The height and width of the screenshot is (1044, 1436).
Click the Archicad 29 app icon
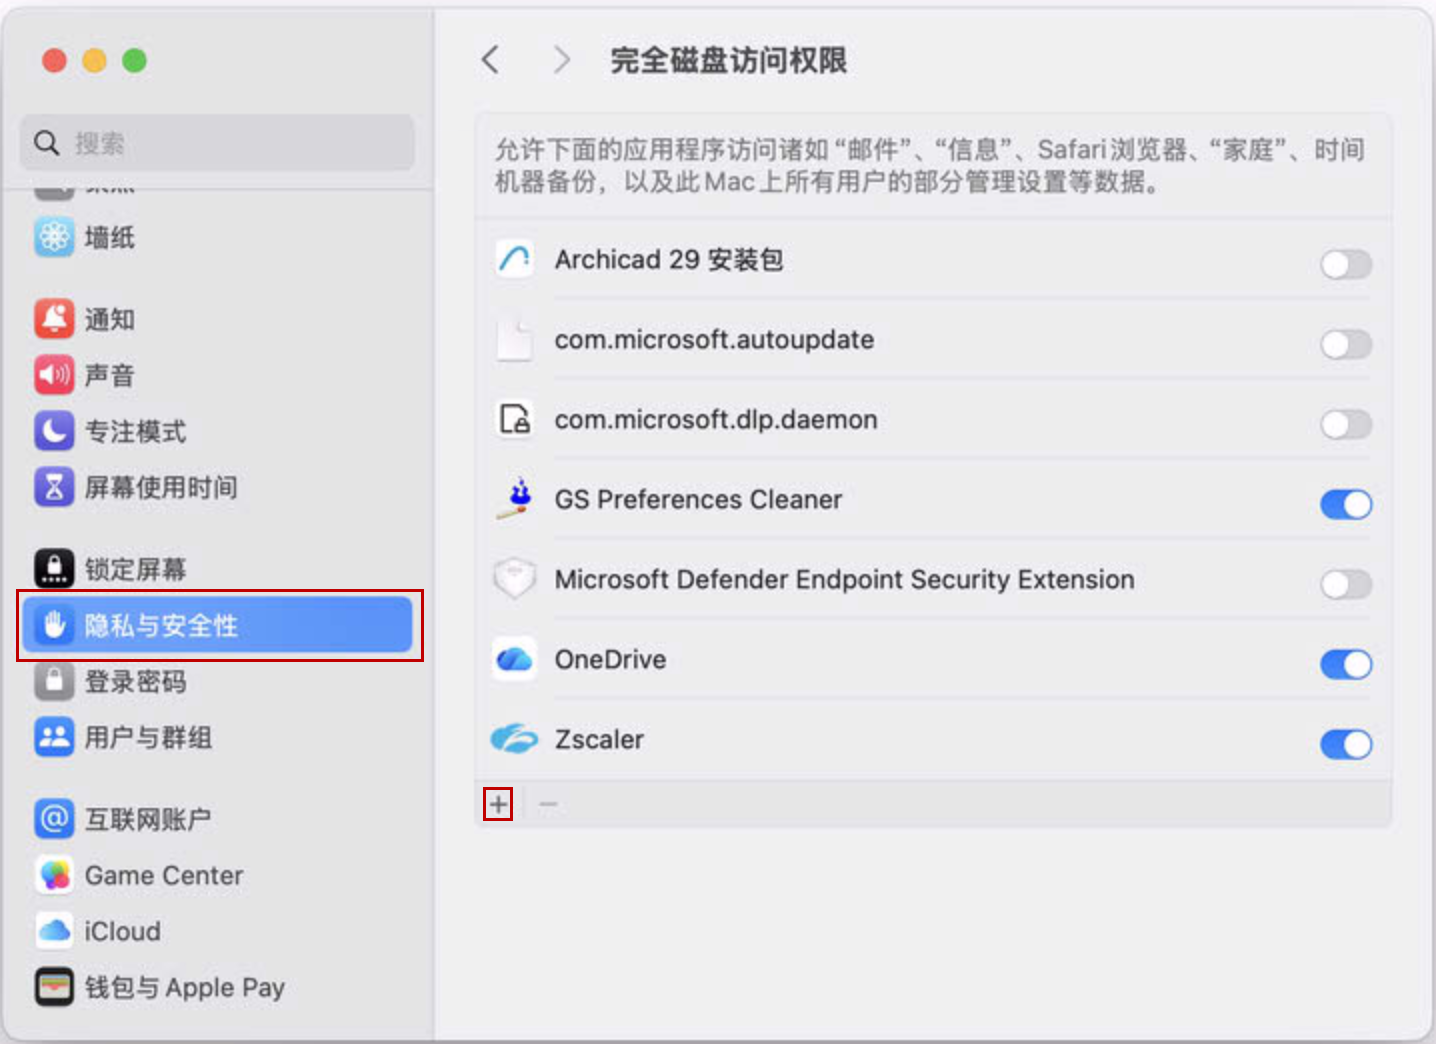(x=515, y=259)
